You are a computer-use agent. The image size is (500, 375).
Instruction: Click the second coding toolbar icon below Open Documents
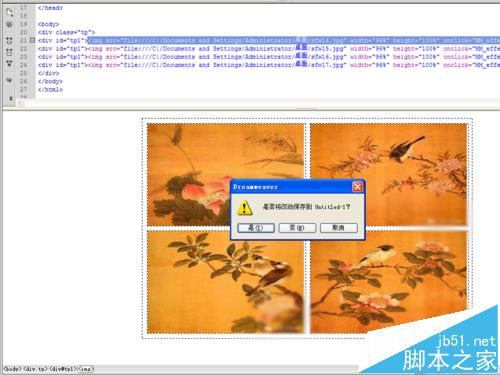point(9,24)
